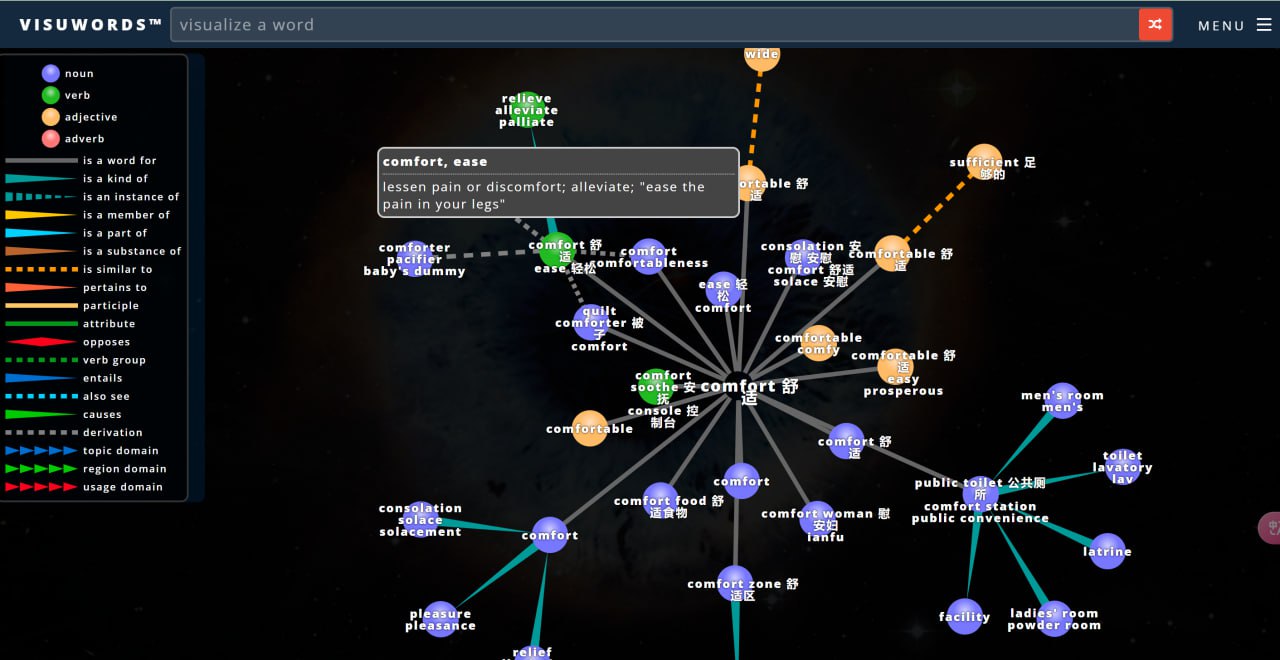Image resolution: width=1280 pixels, height=660 pixels.
Task: Open the MENU hamburger menu
Action: pyautogui.click(x=1234, y=25)
